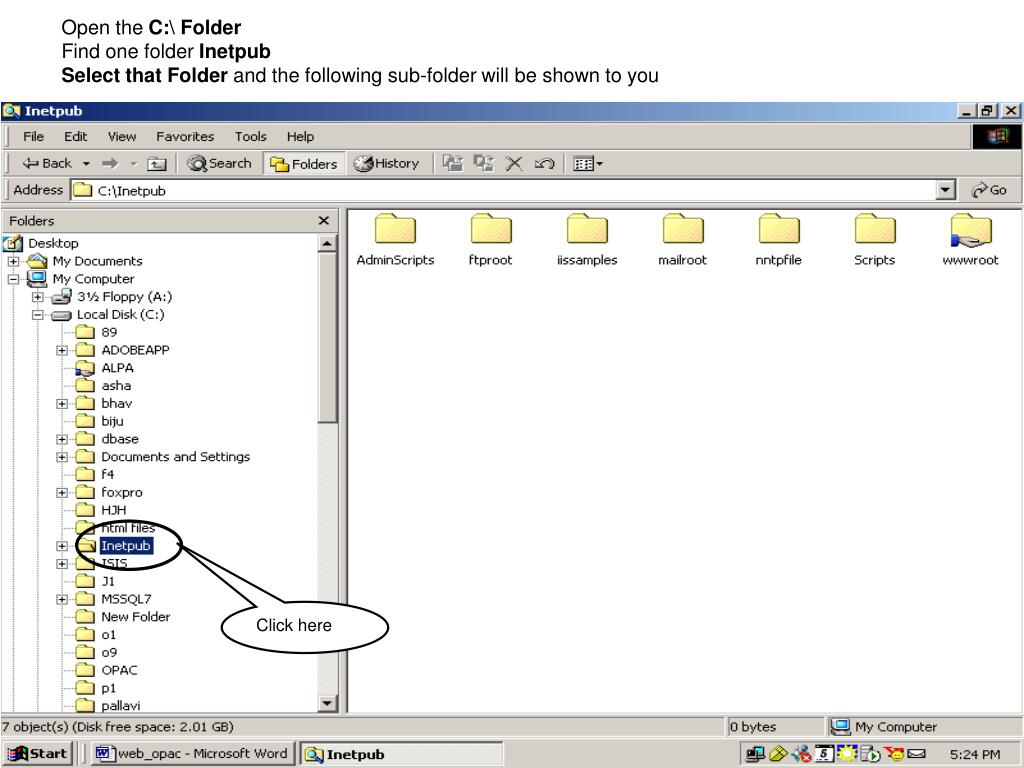Switch to web_opac Microsoft Word taskbar button

coord(191,754)
